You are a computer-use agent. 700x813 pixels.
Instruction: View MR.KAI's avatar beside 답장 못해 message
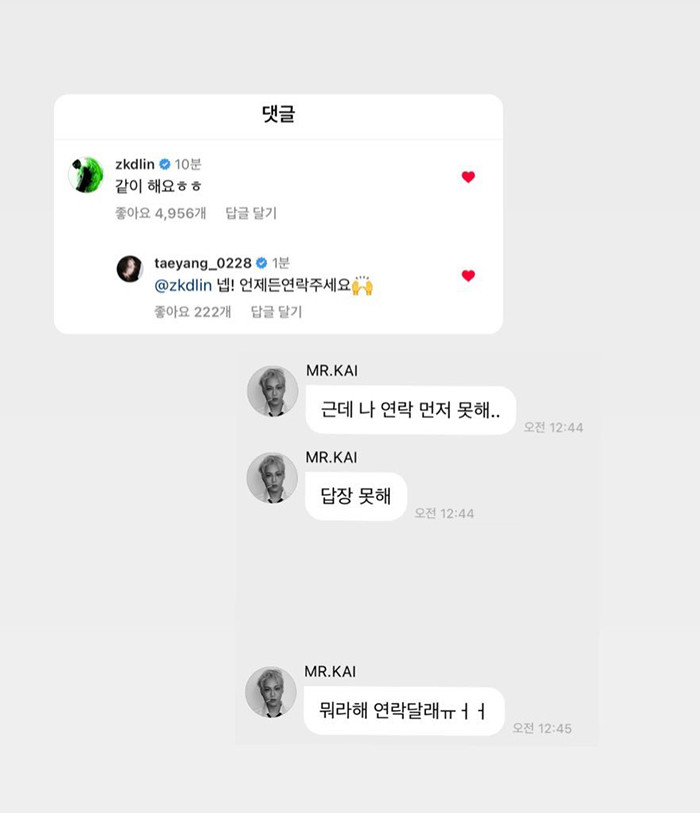pos(272,478)
